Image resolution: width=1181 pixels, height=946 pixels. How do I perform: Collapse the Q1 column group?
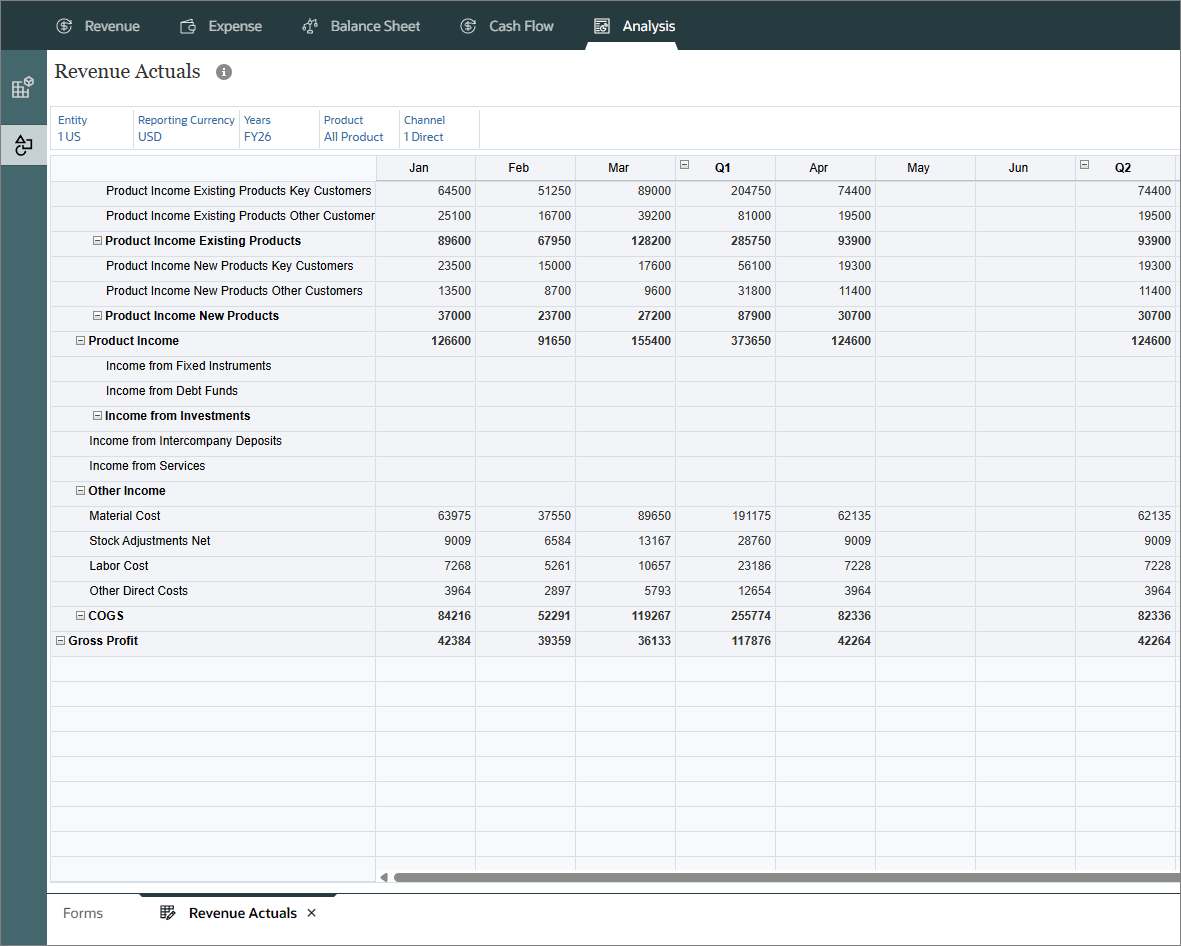coord(685,164)
